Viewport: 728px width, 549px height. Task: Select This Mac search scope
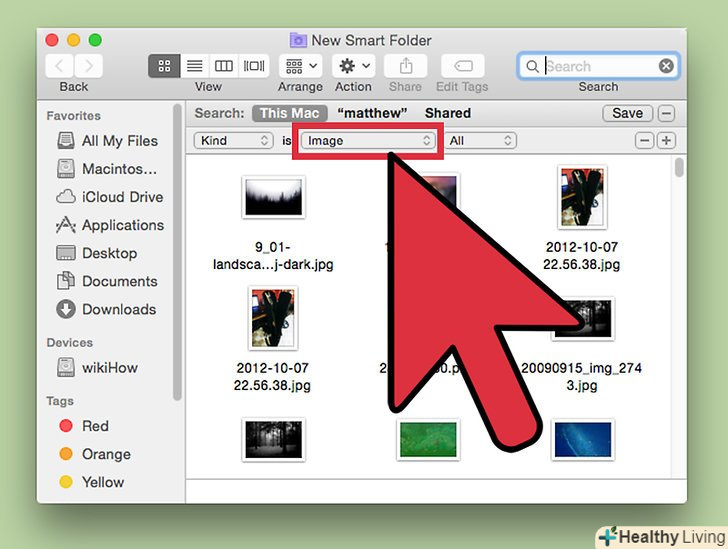pyautogui.click(x=290, y=113)
